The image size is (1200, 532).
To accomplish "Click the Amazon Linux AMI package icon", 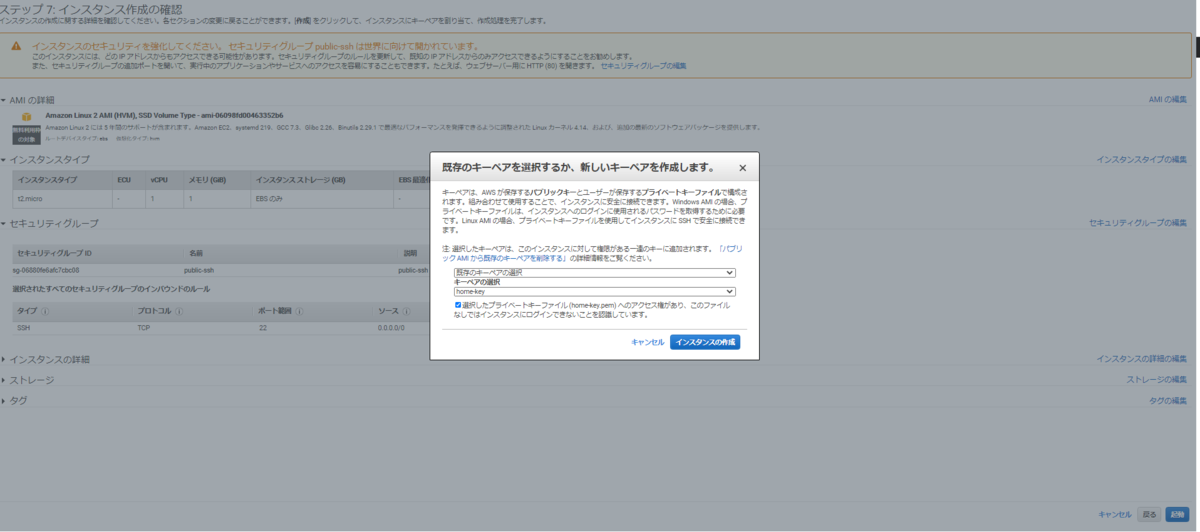I will pos(27,116).
